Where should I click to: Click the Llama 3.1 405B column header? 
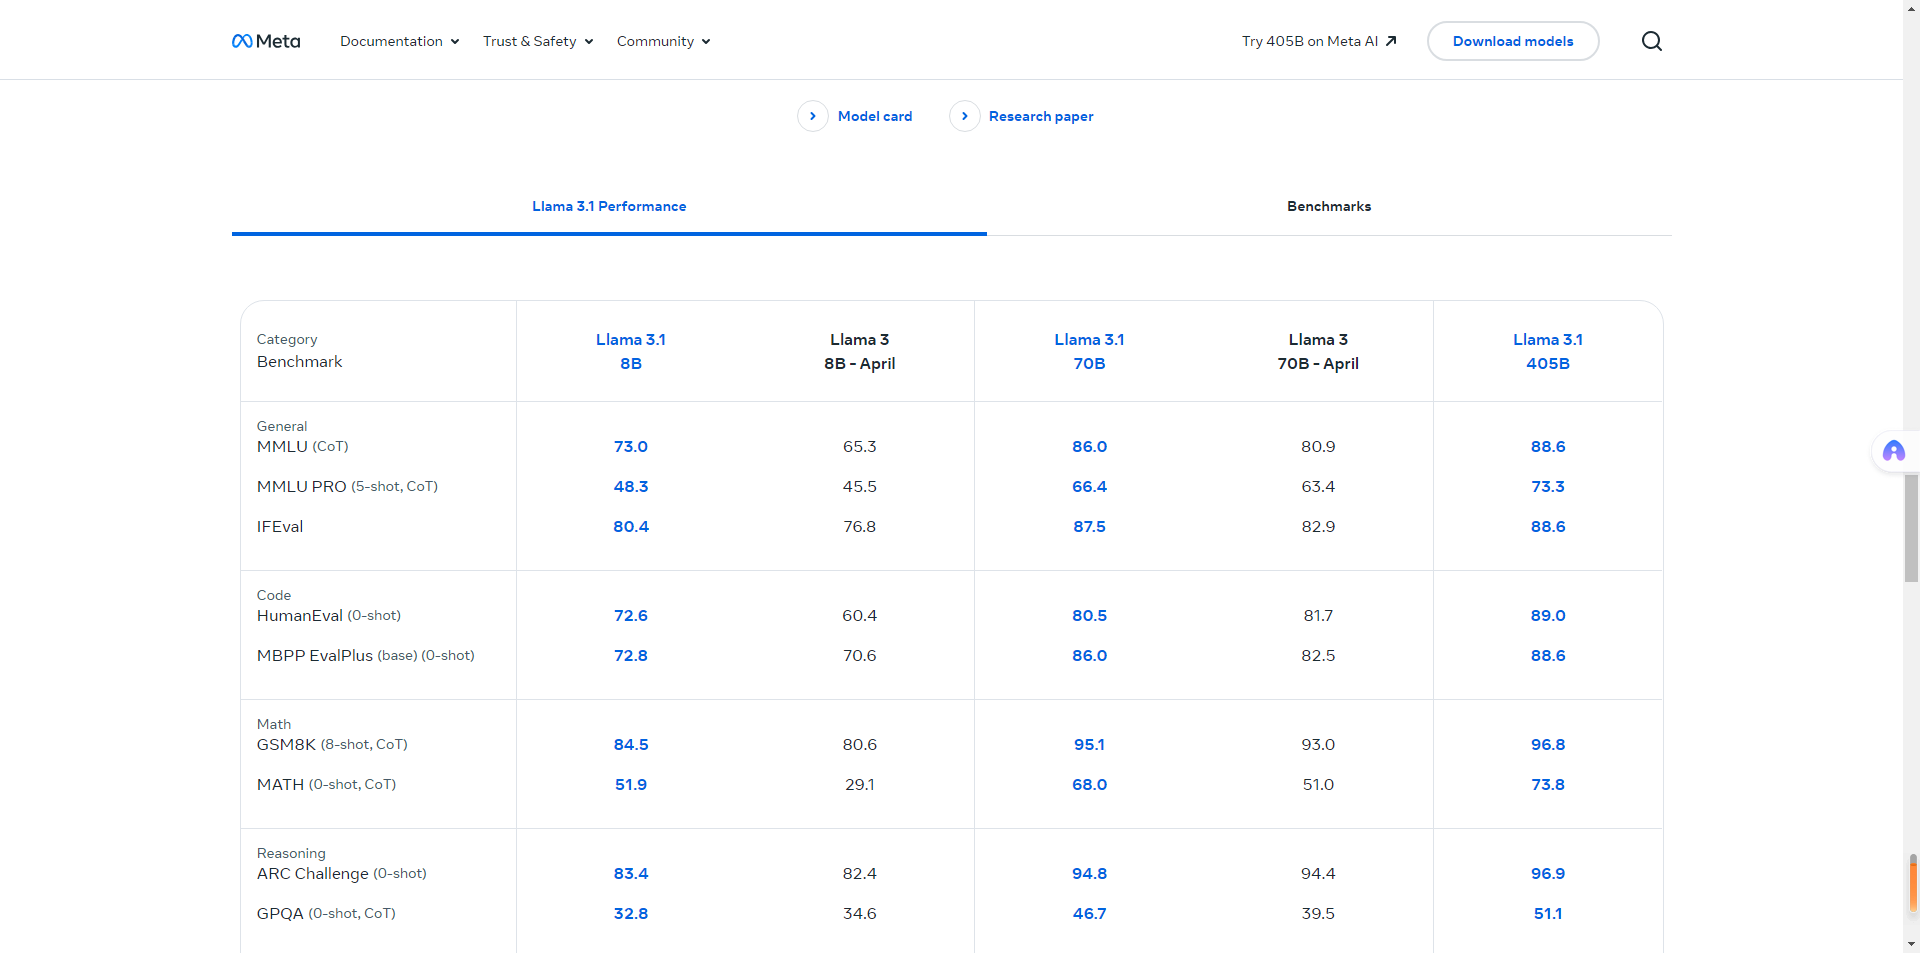[1547, 351]
